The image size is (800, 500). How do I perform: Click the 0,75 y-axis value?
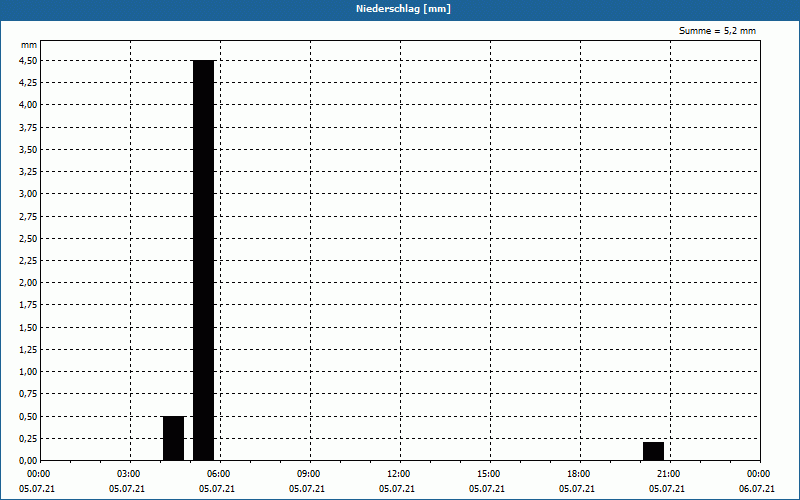click(28, 394)
